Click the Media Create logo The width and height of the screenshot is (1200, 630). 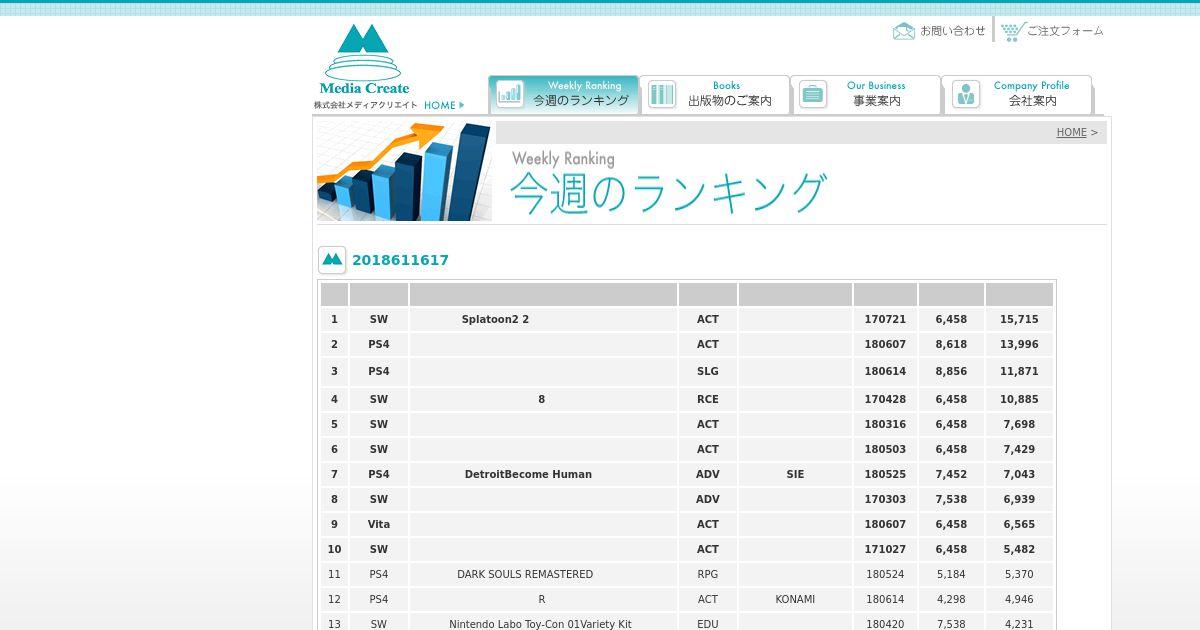click(x=364, y=60)
